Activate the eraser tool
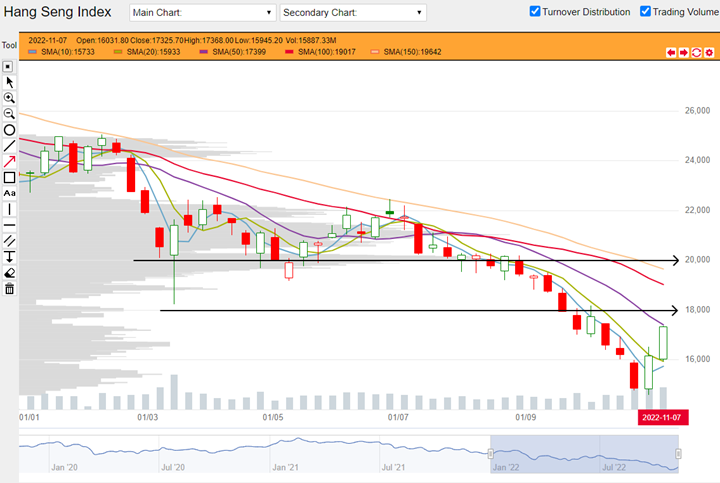 (x=9, y=273)
